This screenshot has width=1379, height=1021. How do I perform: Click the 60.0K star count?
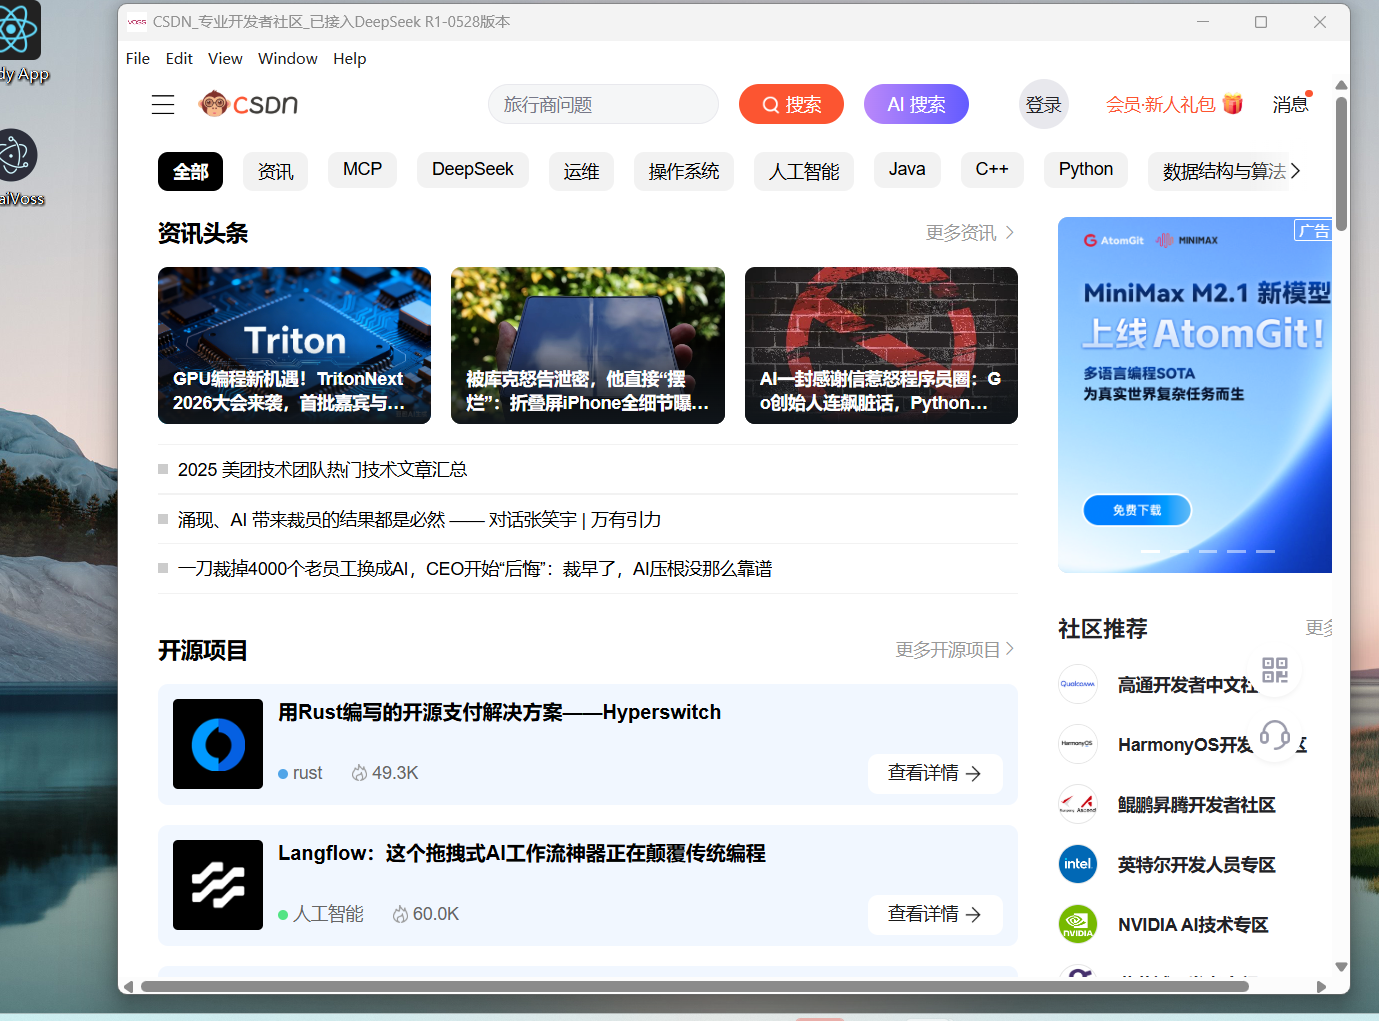(x=426, y=914)
